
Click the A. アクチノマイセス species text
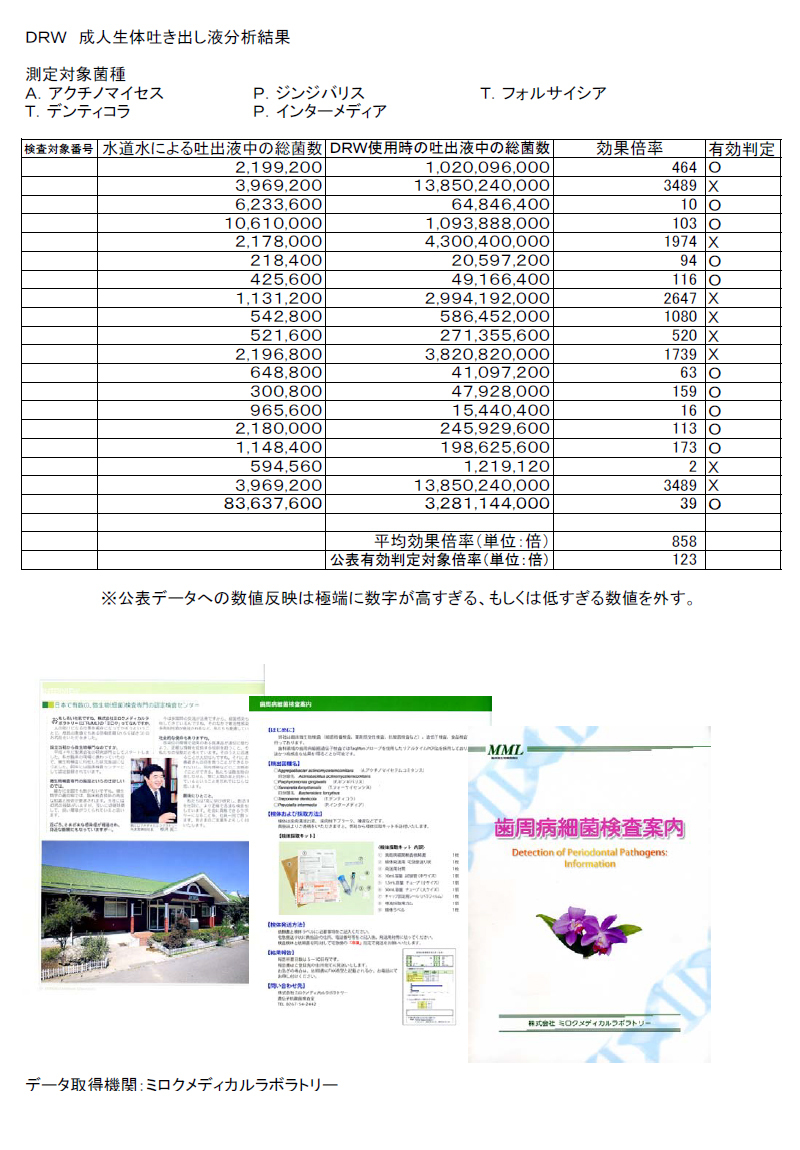pos(95,94)
